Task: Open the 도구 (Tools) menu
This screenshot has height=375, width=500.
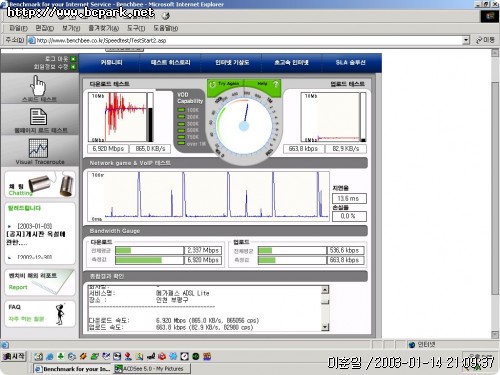Action: point(136,28)
